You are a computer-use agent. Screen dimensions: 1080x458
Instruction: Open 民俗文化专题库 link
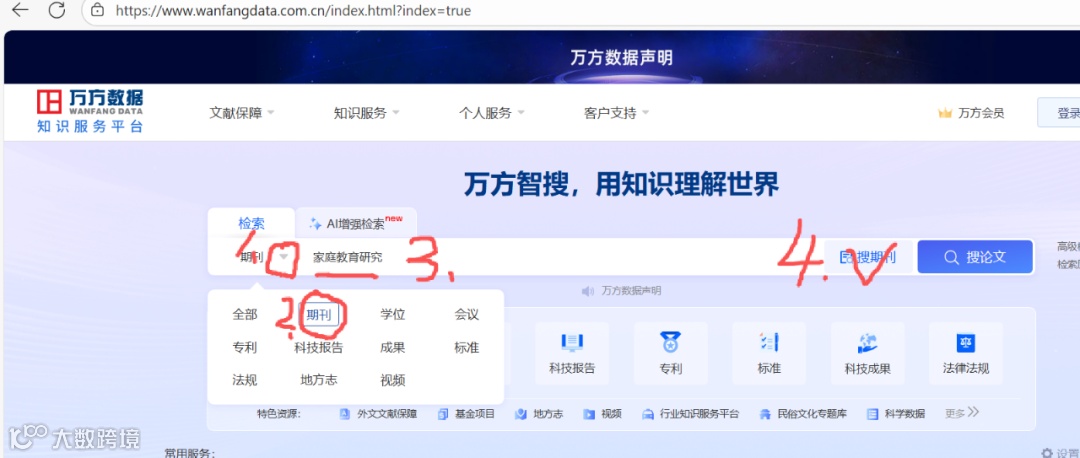802,414
